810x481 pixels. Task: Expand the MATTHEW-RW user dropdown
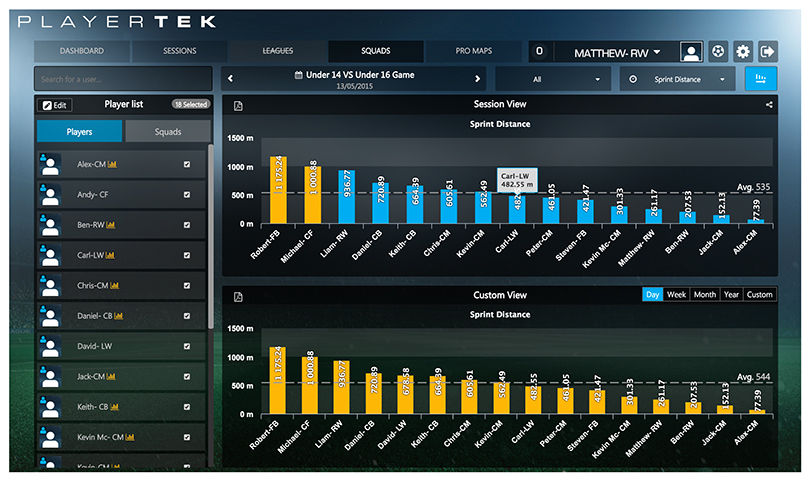(617, 53)
